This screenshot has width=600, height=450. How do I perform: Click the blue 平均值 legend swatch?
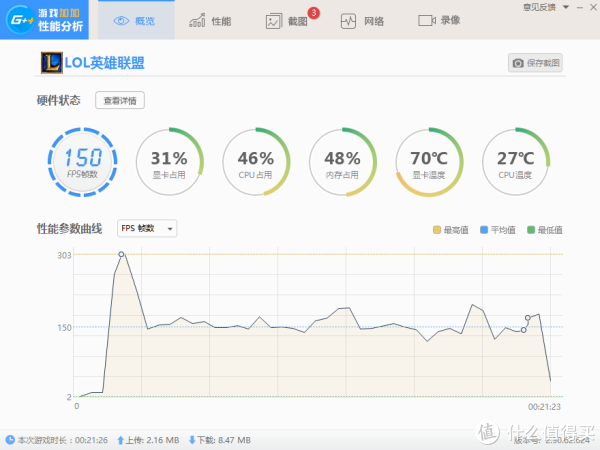tap(484, 230)
